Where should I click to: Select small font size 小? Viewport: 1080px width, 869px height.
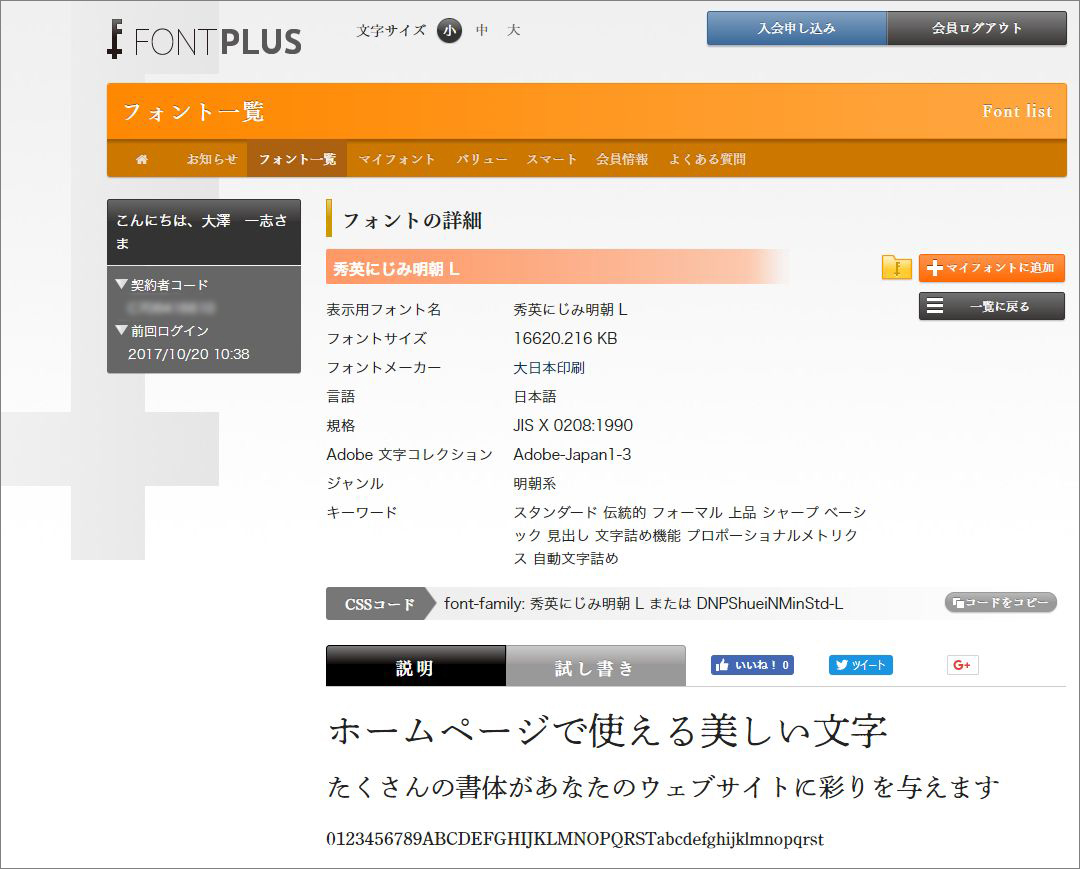click(x=449, y=30)
